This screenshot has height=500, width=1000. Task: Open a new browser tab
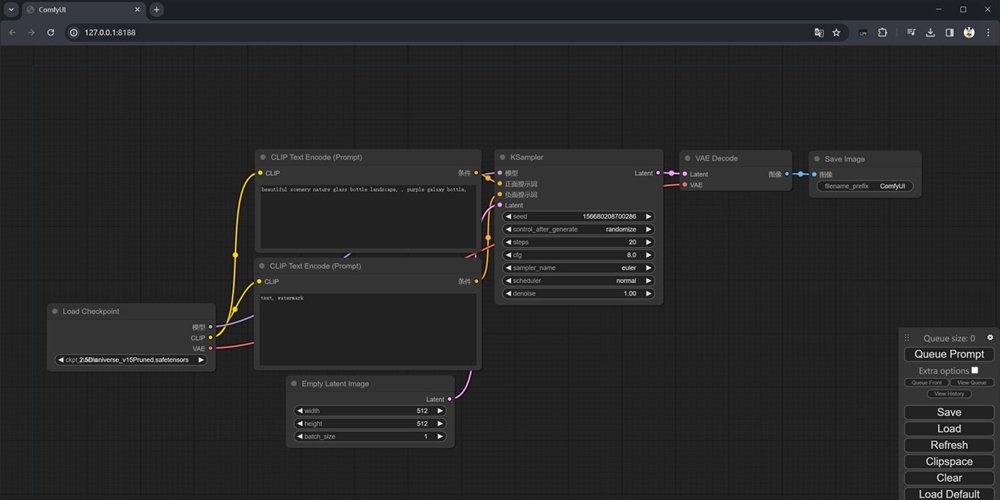156,10
